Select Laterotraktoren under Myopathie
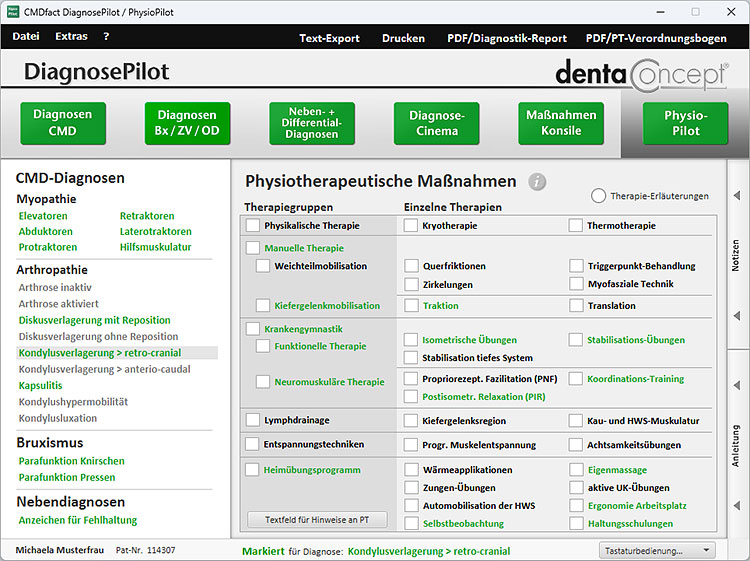The width and height of the screenshot is (750, 561). 155,231
